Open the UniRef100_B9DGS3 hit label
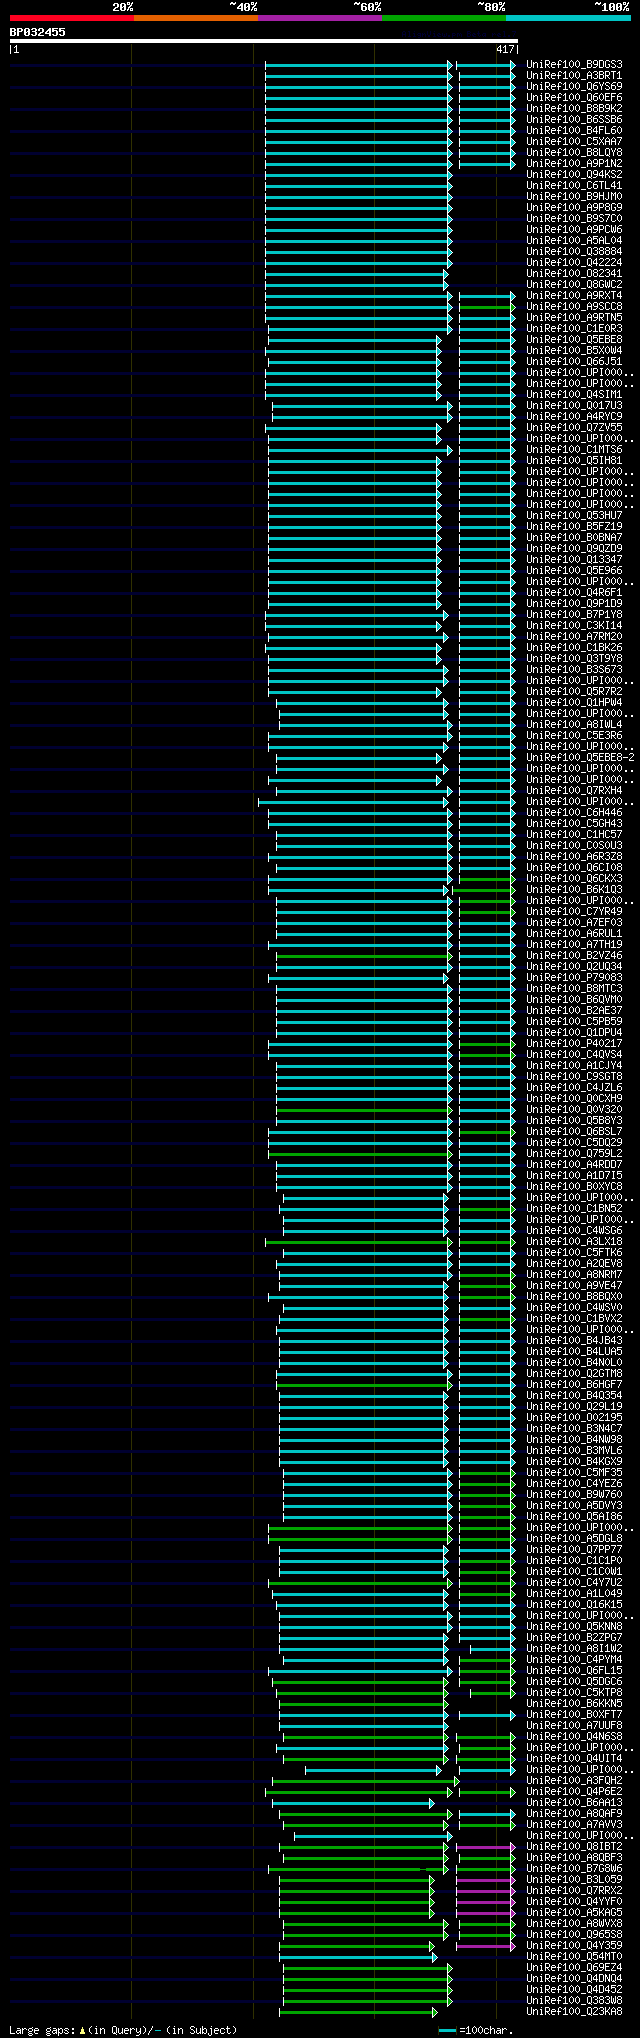This screenshot has width=640, height=2038. point(574,64)
